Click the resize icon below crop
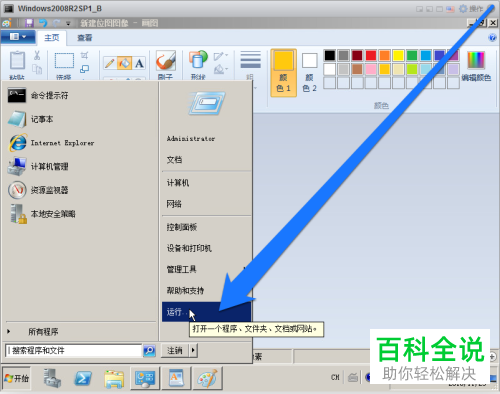The height and width of the screenshot is (394, 500). pos(85,69)
